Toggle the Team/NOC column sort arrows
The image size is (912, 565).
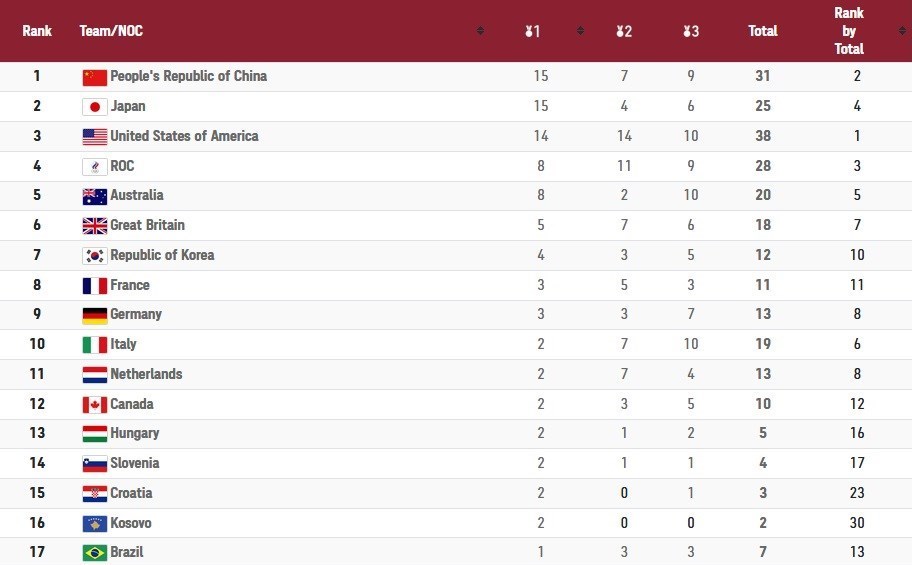tap(480, 31)
